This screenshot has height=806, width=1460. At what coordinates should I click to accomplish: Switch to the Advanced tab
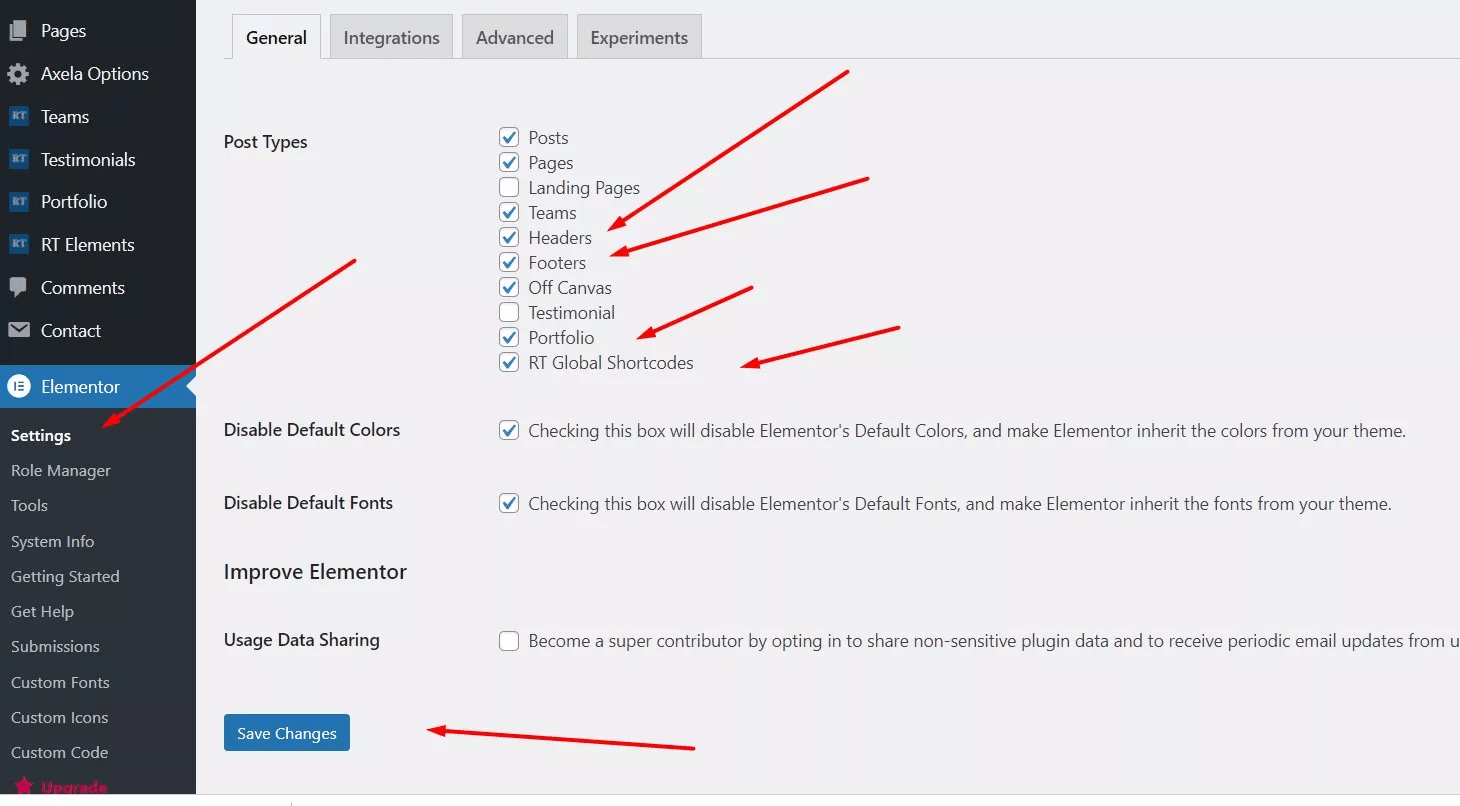(x=514, y=36)
